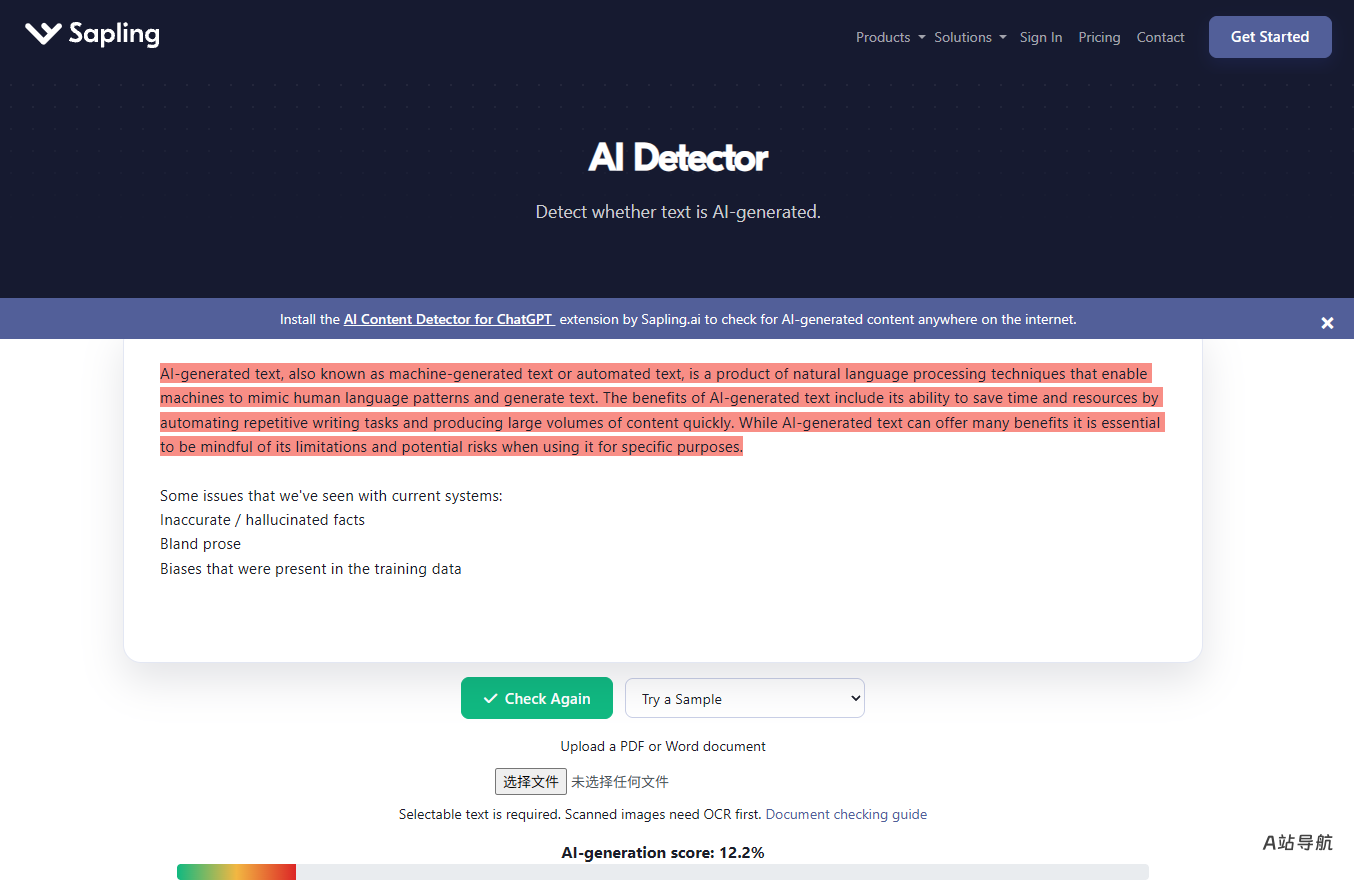Click 'Detect whether text is AI-generated.' subtitle
The image size is (1354, 886).
[678, 212]
